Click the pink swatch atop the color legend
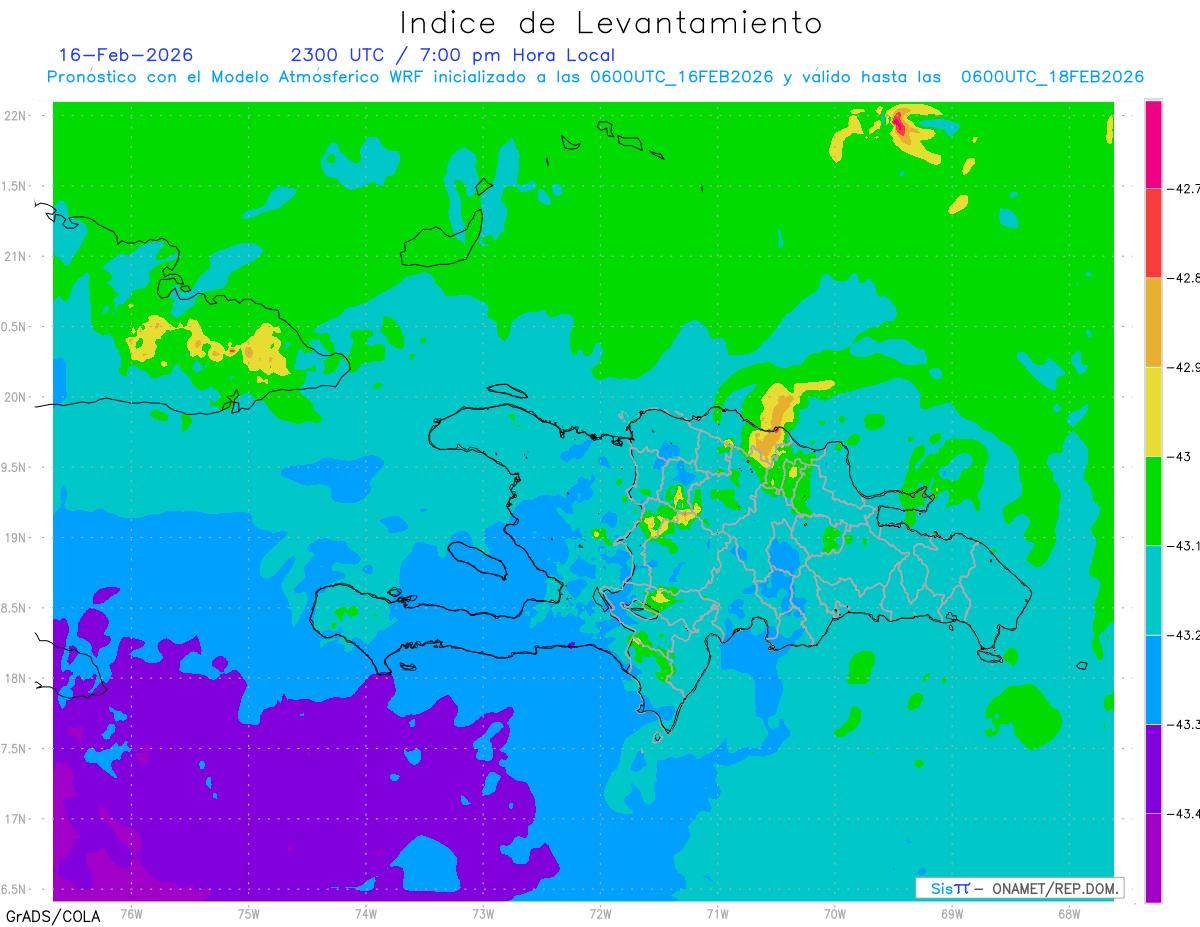This screenshot has height=927, width=1200. tap(1153, 144)
